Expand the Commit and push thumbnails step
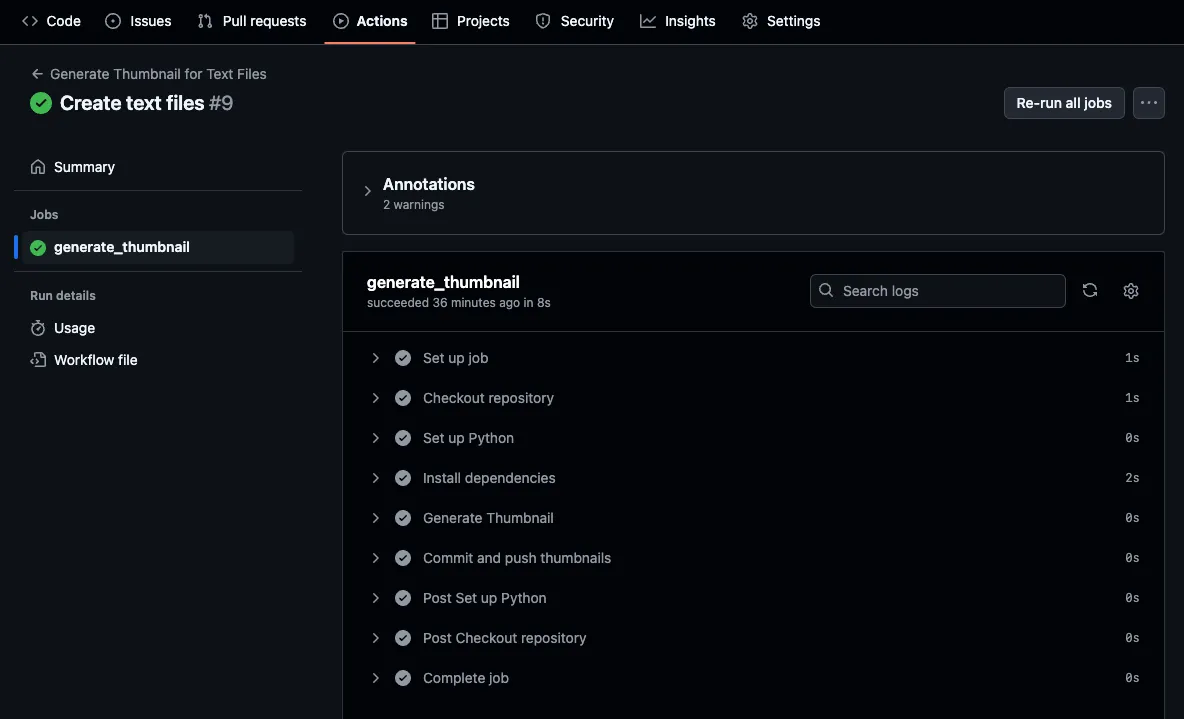Viewport: 1184px width, 719px height. [x=375, y=557]
